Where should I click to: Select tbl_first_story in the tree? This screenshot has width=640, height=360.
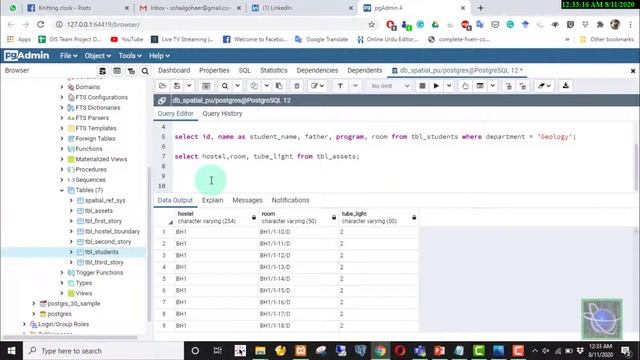pyautogui.click(x=103, y=221)
